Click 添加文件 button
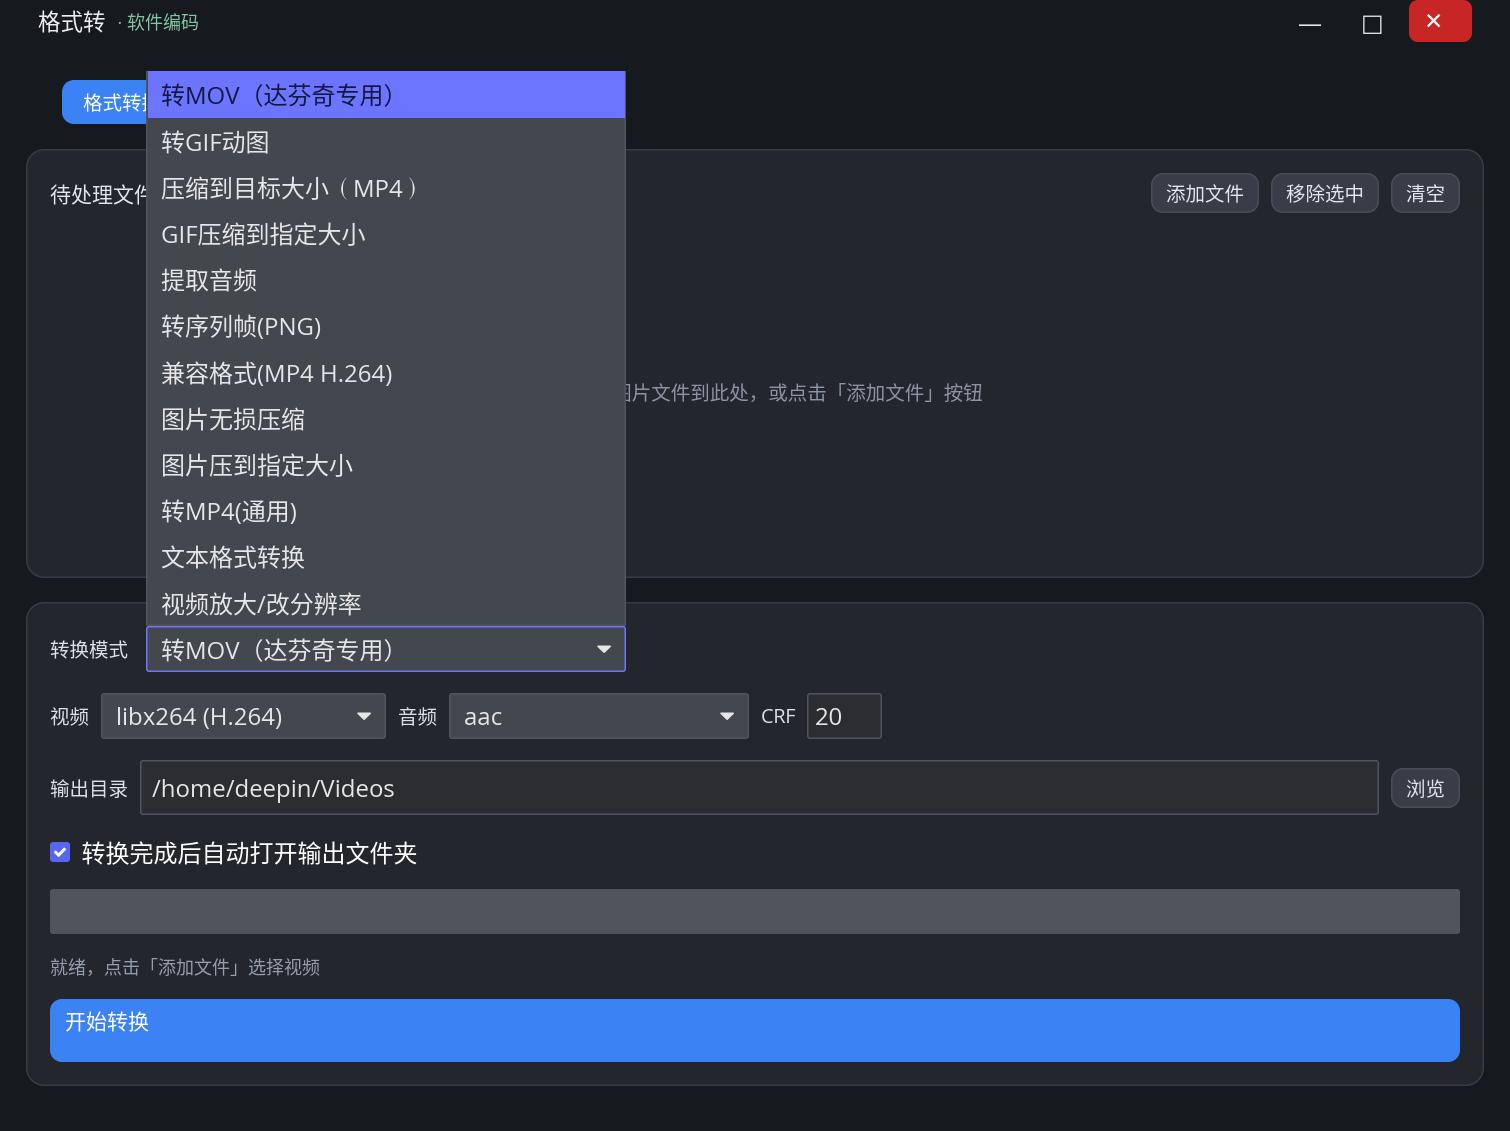The height and width of the screenshot is (1131, 1510). [1204, 193]
